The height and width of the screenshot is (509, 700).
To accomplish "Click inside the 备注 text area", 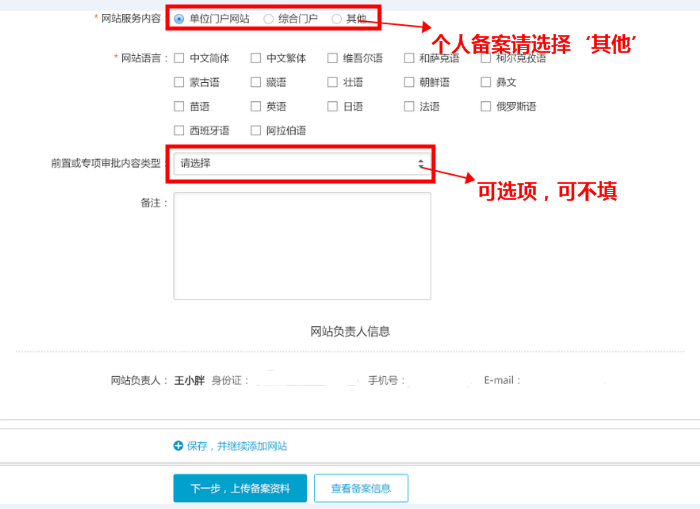I will pos(302,246).
